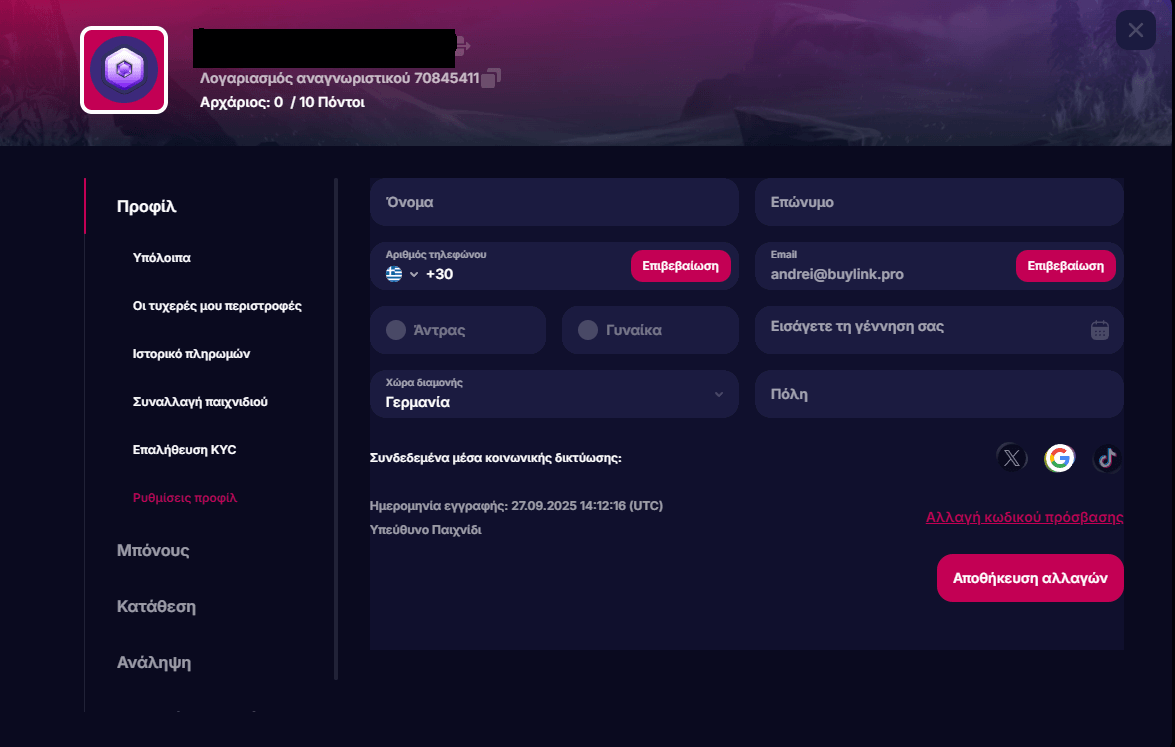
Task: Select the Γυναίκα gender radio option
Action: (588, 330)
